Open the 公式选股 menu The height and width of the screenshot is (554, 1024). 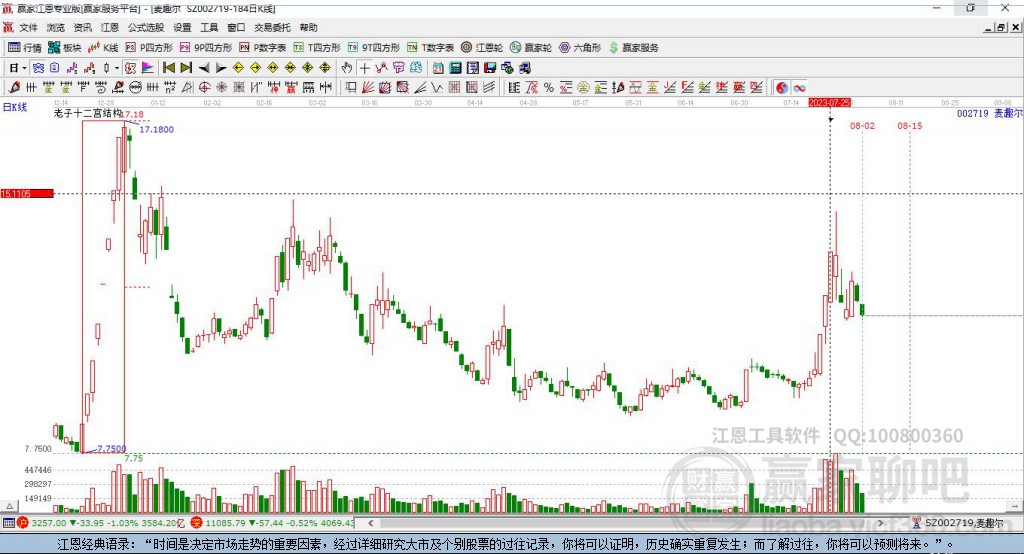146,27
